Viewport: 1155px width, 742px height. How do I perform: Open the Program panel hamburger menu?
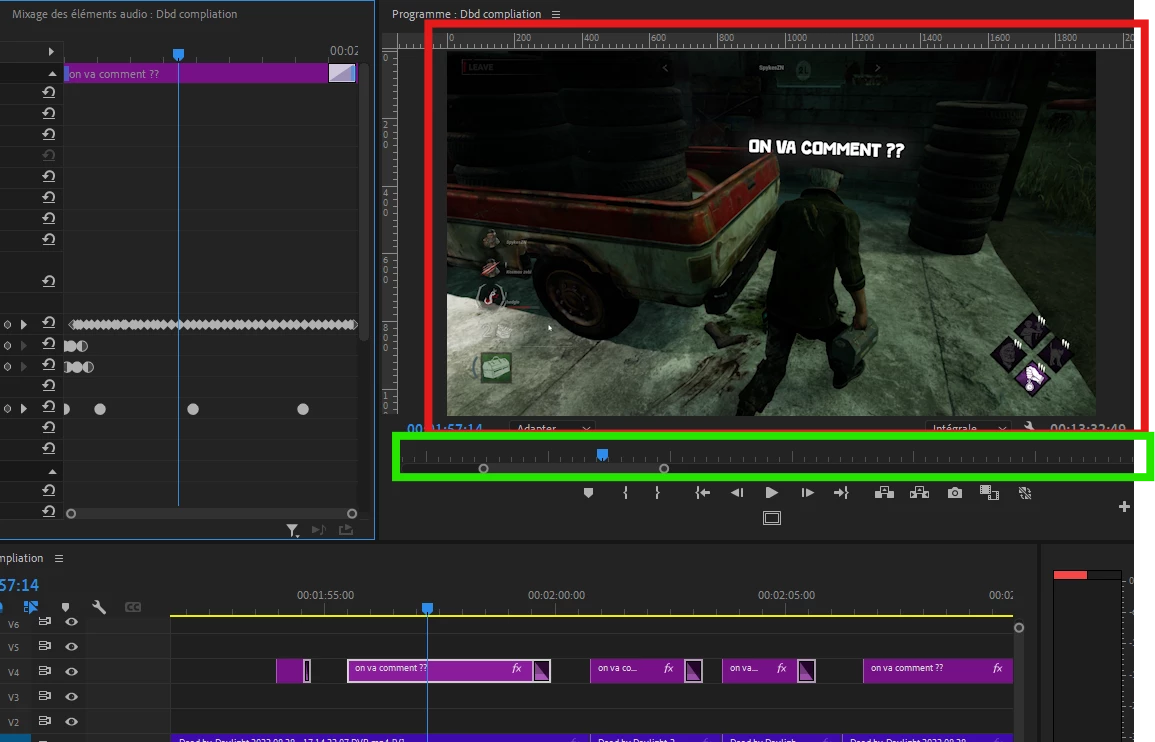pyautogui.click(x=556, y=14)
